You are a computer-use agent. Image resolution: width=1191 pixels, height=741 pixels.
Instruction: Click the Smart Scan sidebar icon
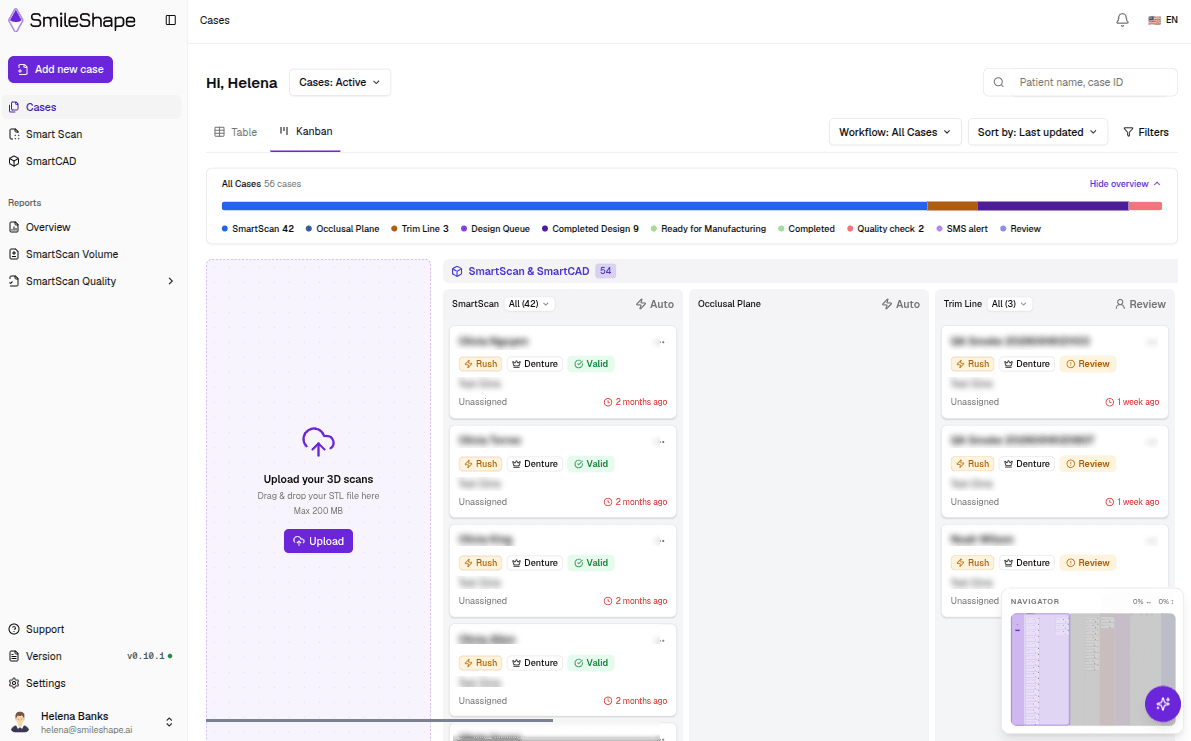(x=14, y=134)
